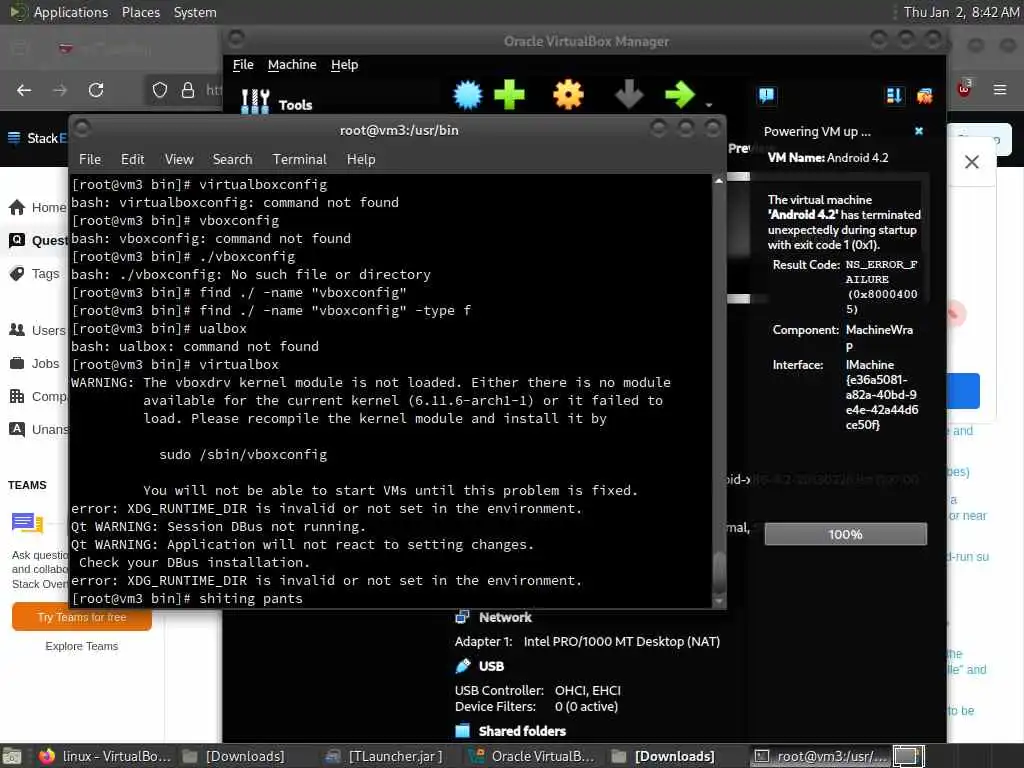The height and width of the screenshot is (768, 1024).
Task: Open Machine menu in VirtualBox Manager
Action: [292, 65]
